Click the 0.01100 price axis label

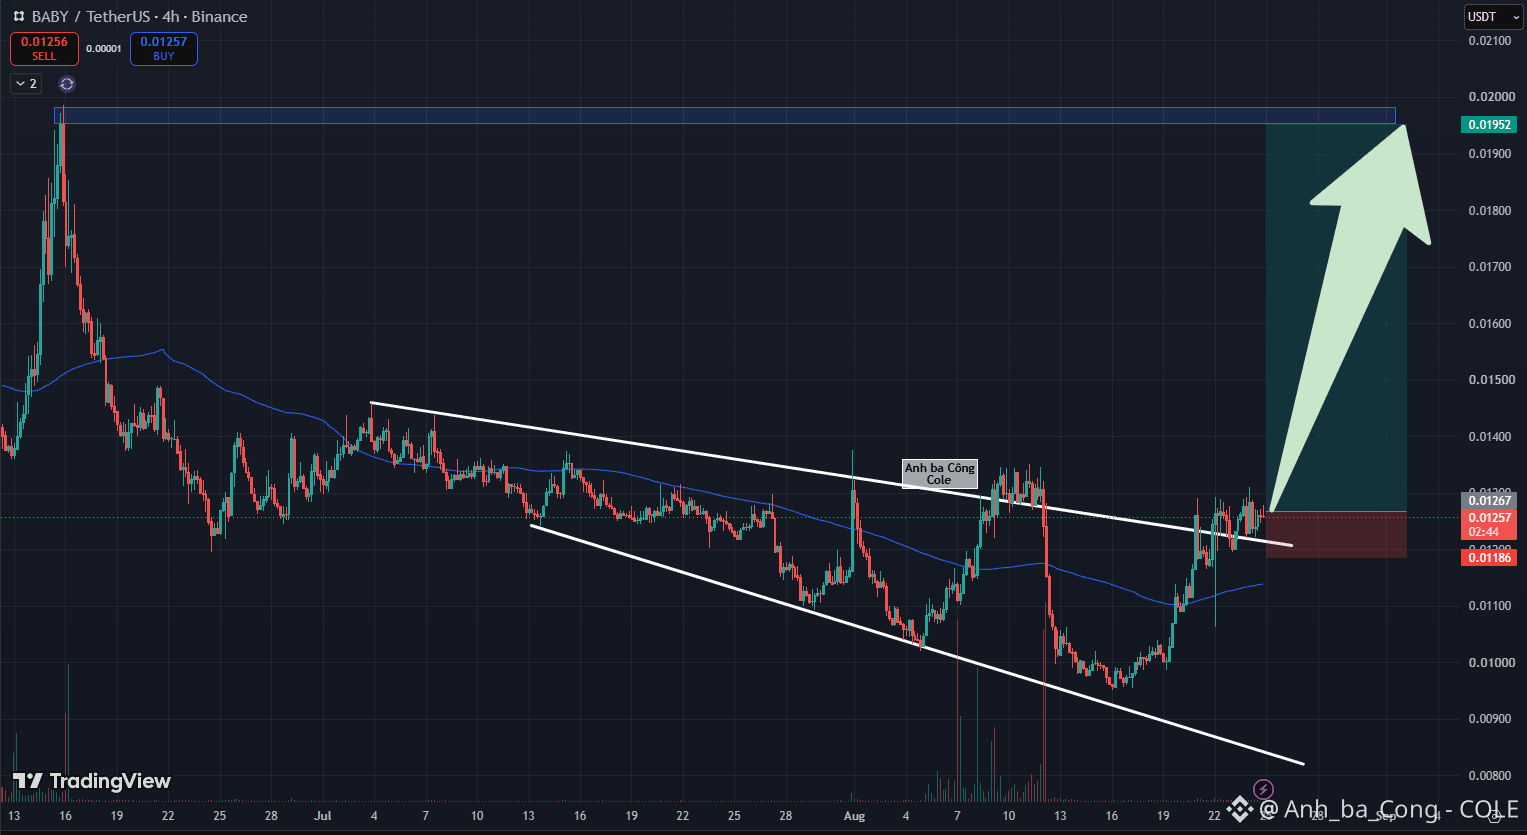(x=1489, y=606)
